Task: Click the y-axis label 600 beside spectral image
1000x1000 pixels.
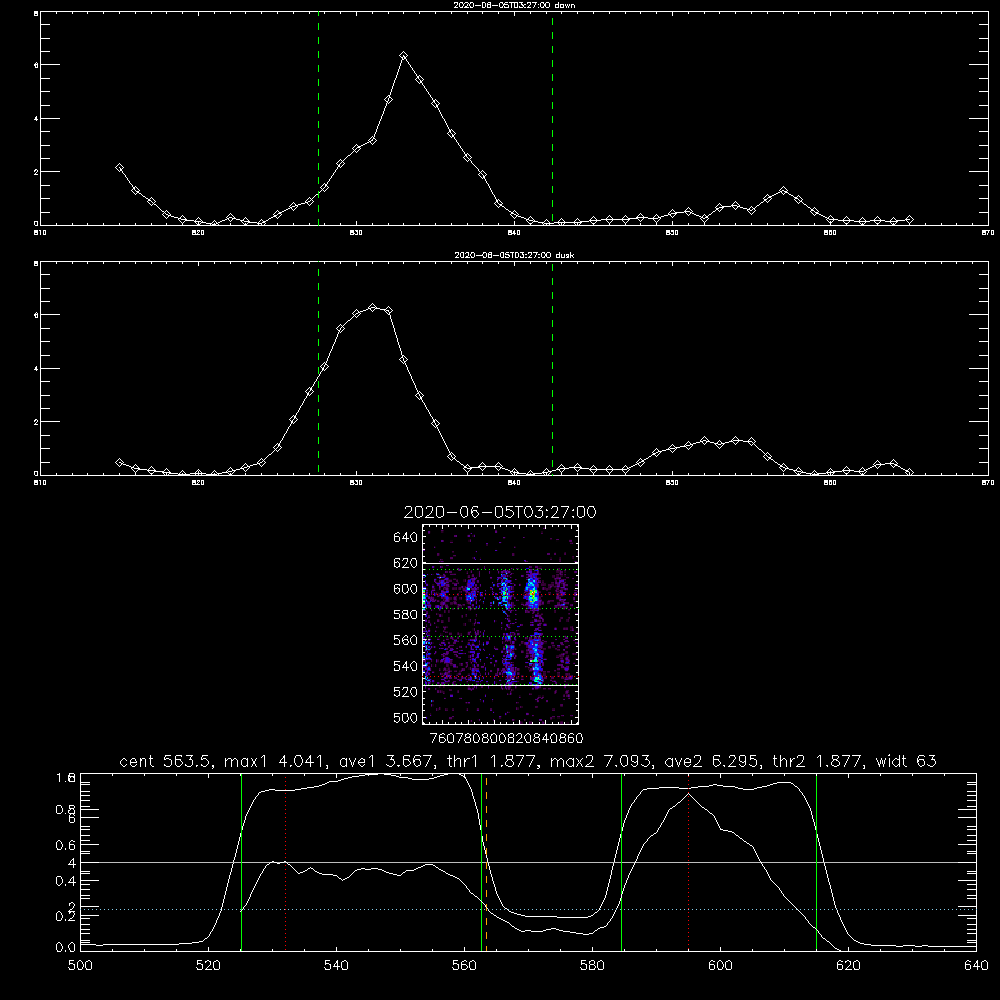Action: click(x=405, y=589)
